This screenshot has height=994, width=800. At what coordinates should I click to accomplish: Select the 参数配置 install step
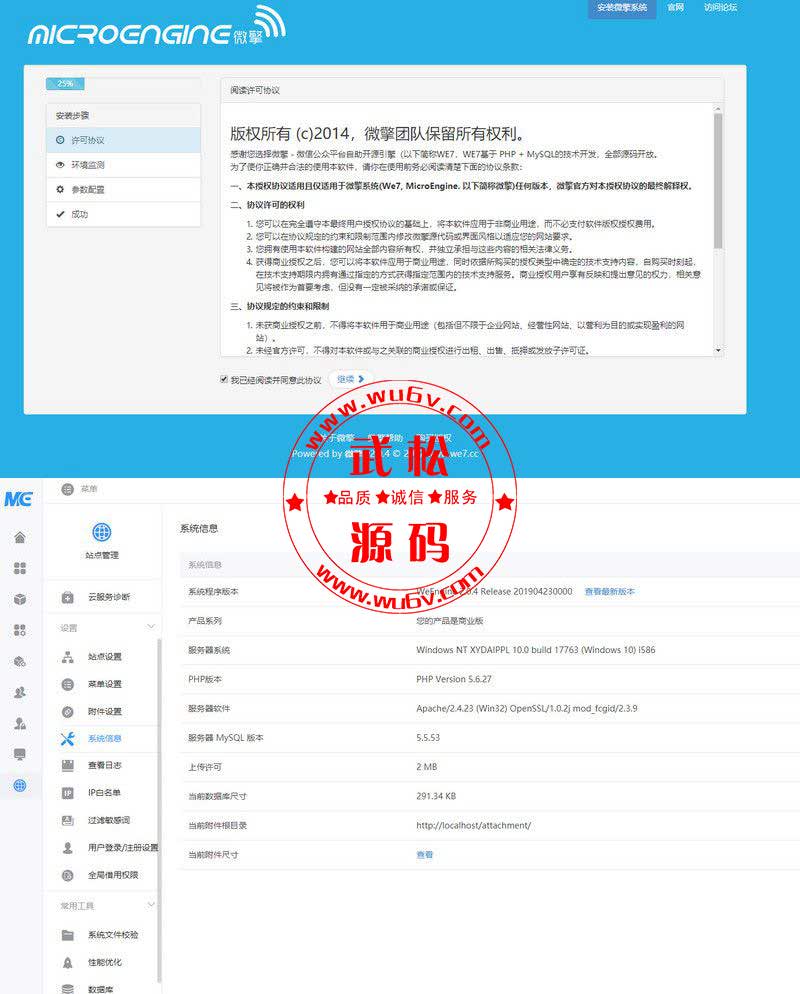pos(124,190)
